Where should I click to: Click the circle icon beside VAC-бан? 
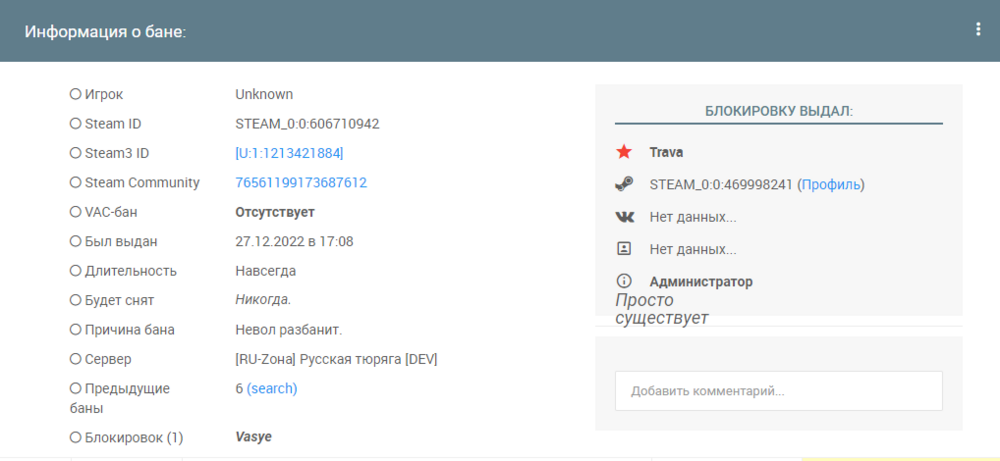pyautogui.click(x=75, y=212)
